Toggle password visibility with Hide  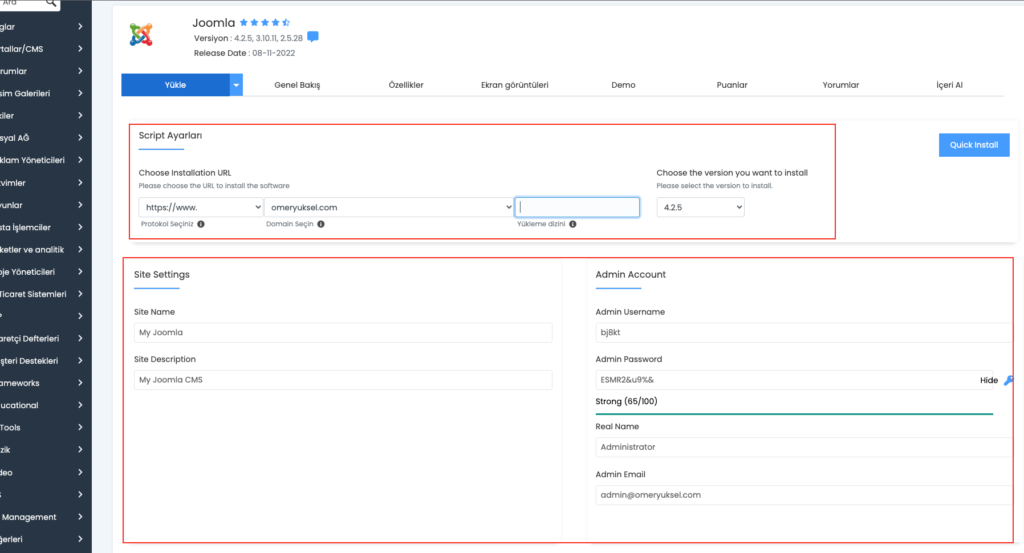989,380
